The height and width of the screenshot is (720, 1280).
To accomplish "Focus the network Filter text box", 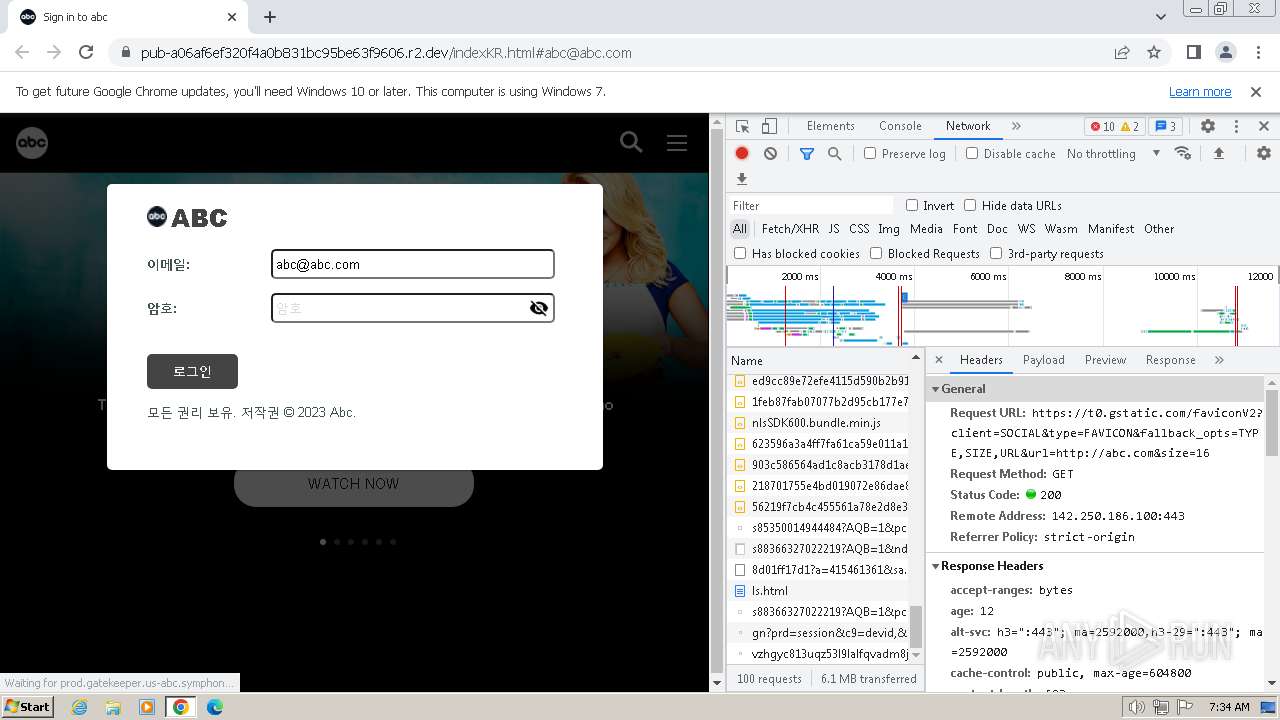I will [810, 206].
